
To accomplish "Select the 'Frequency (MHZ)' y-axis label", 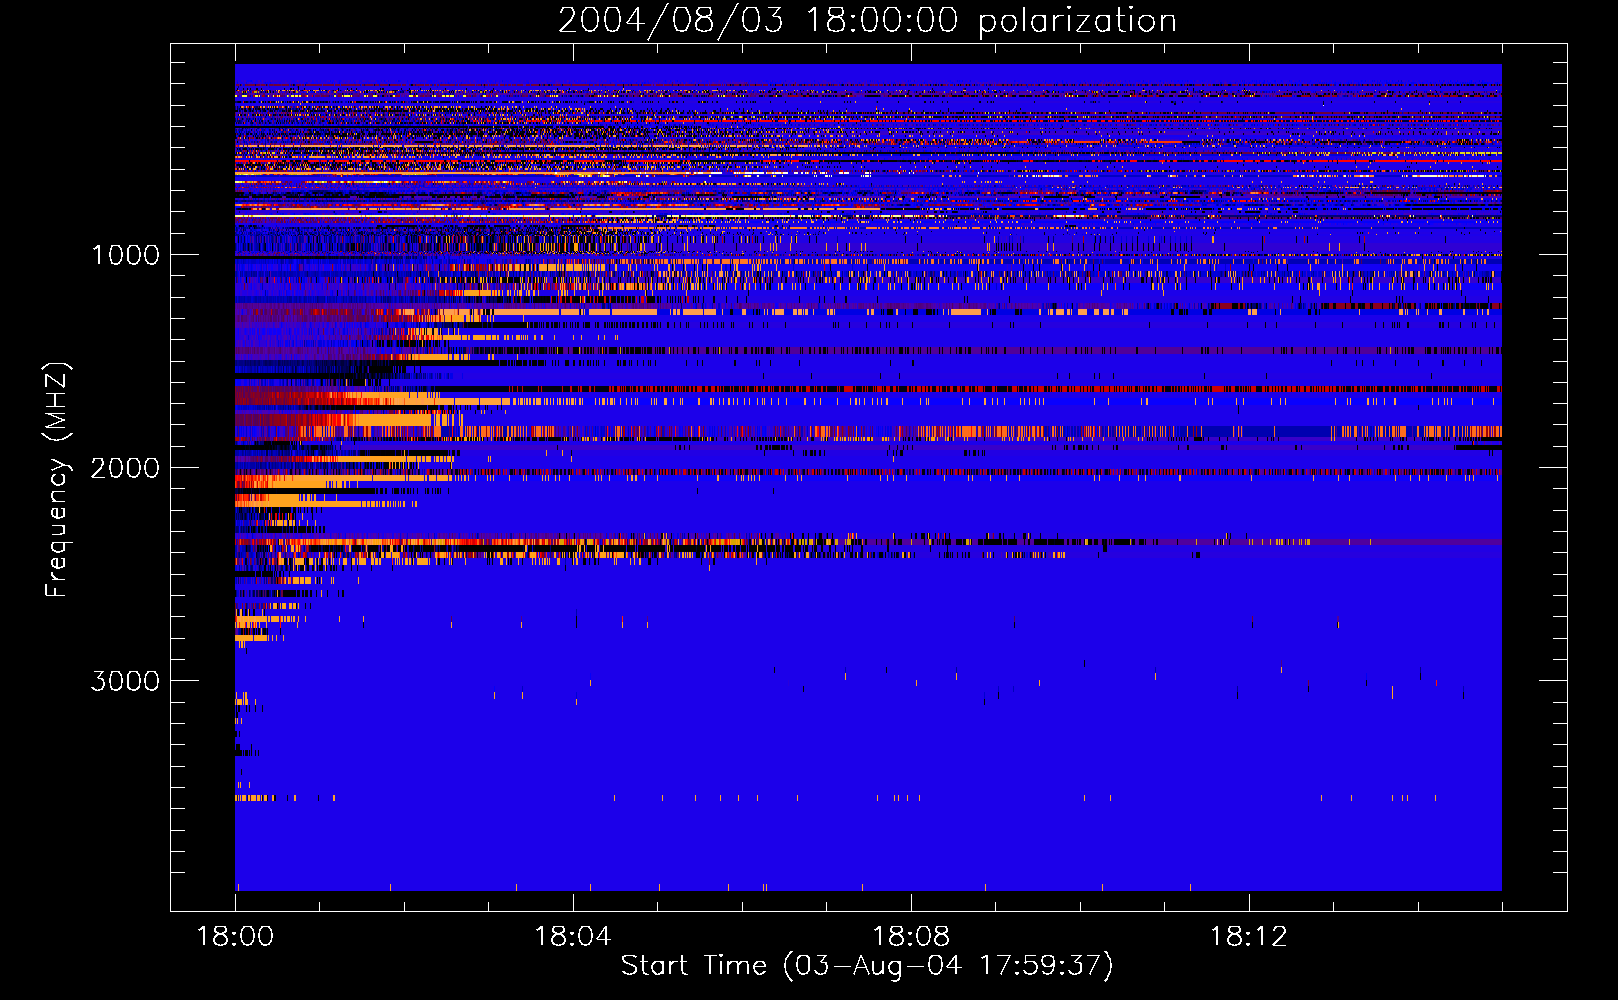I will [57, 480].
